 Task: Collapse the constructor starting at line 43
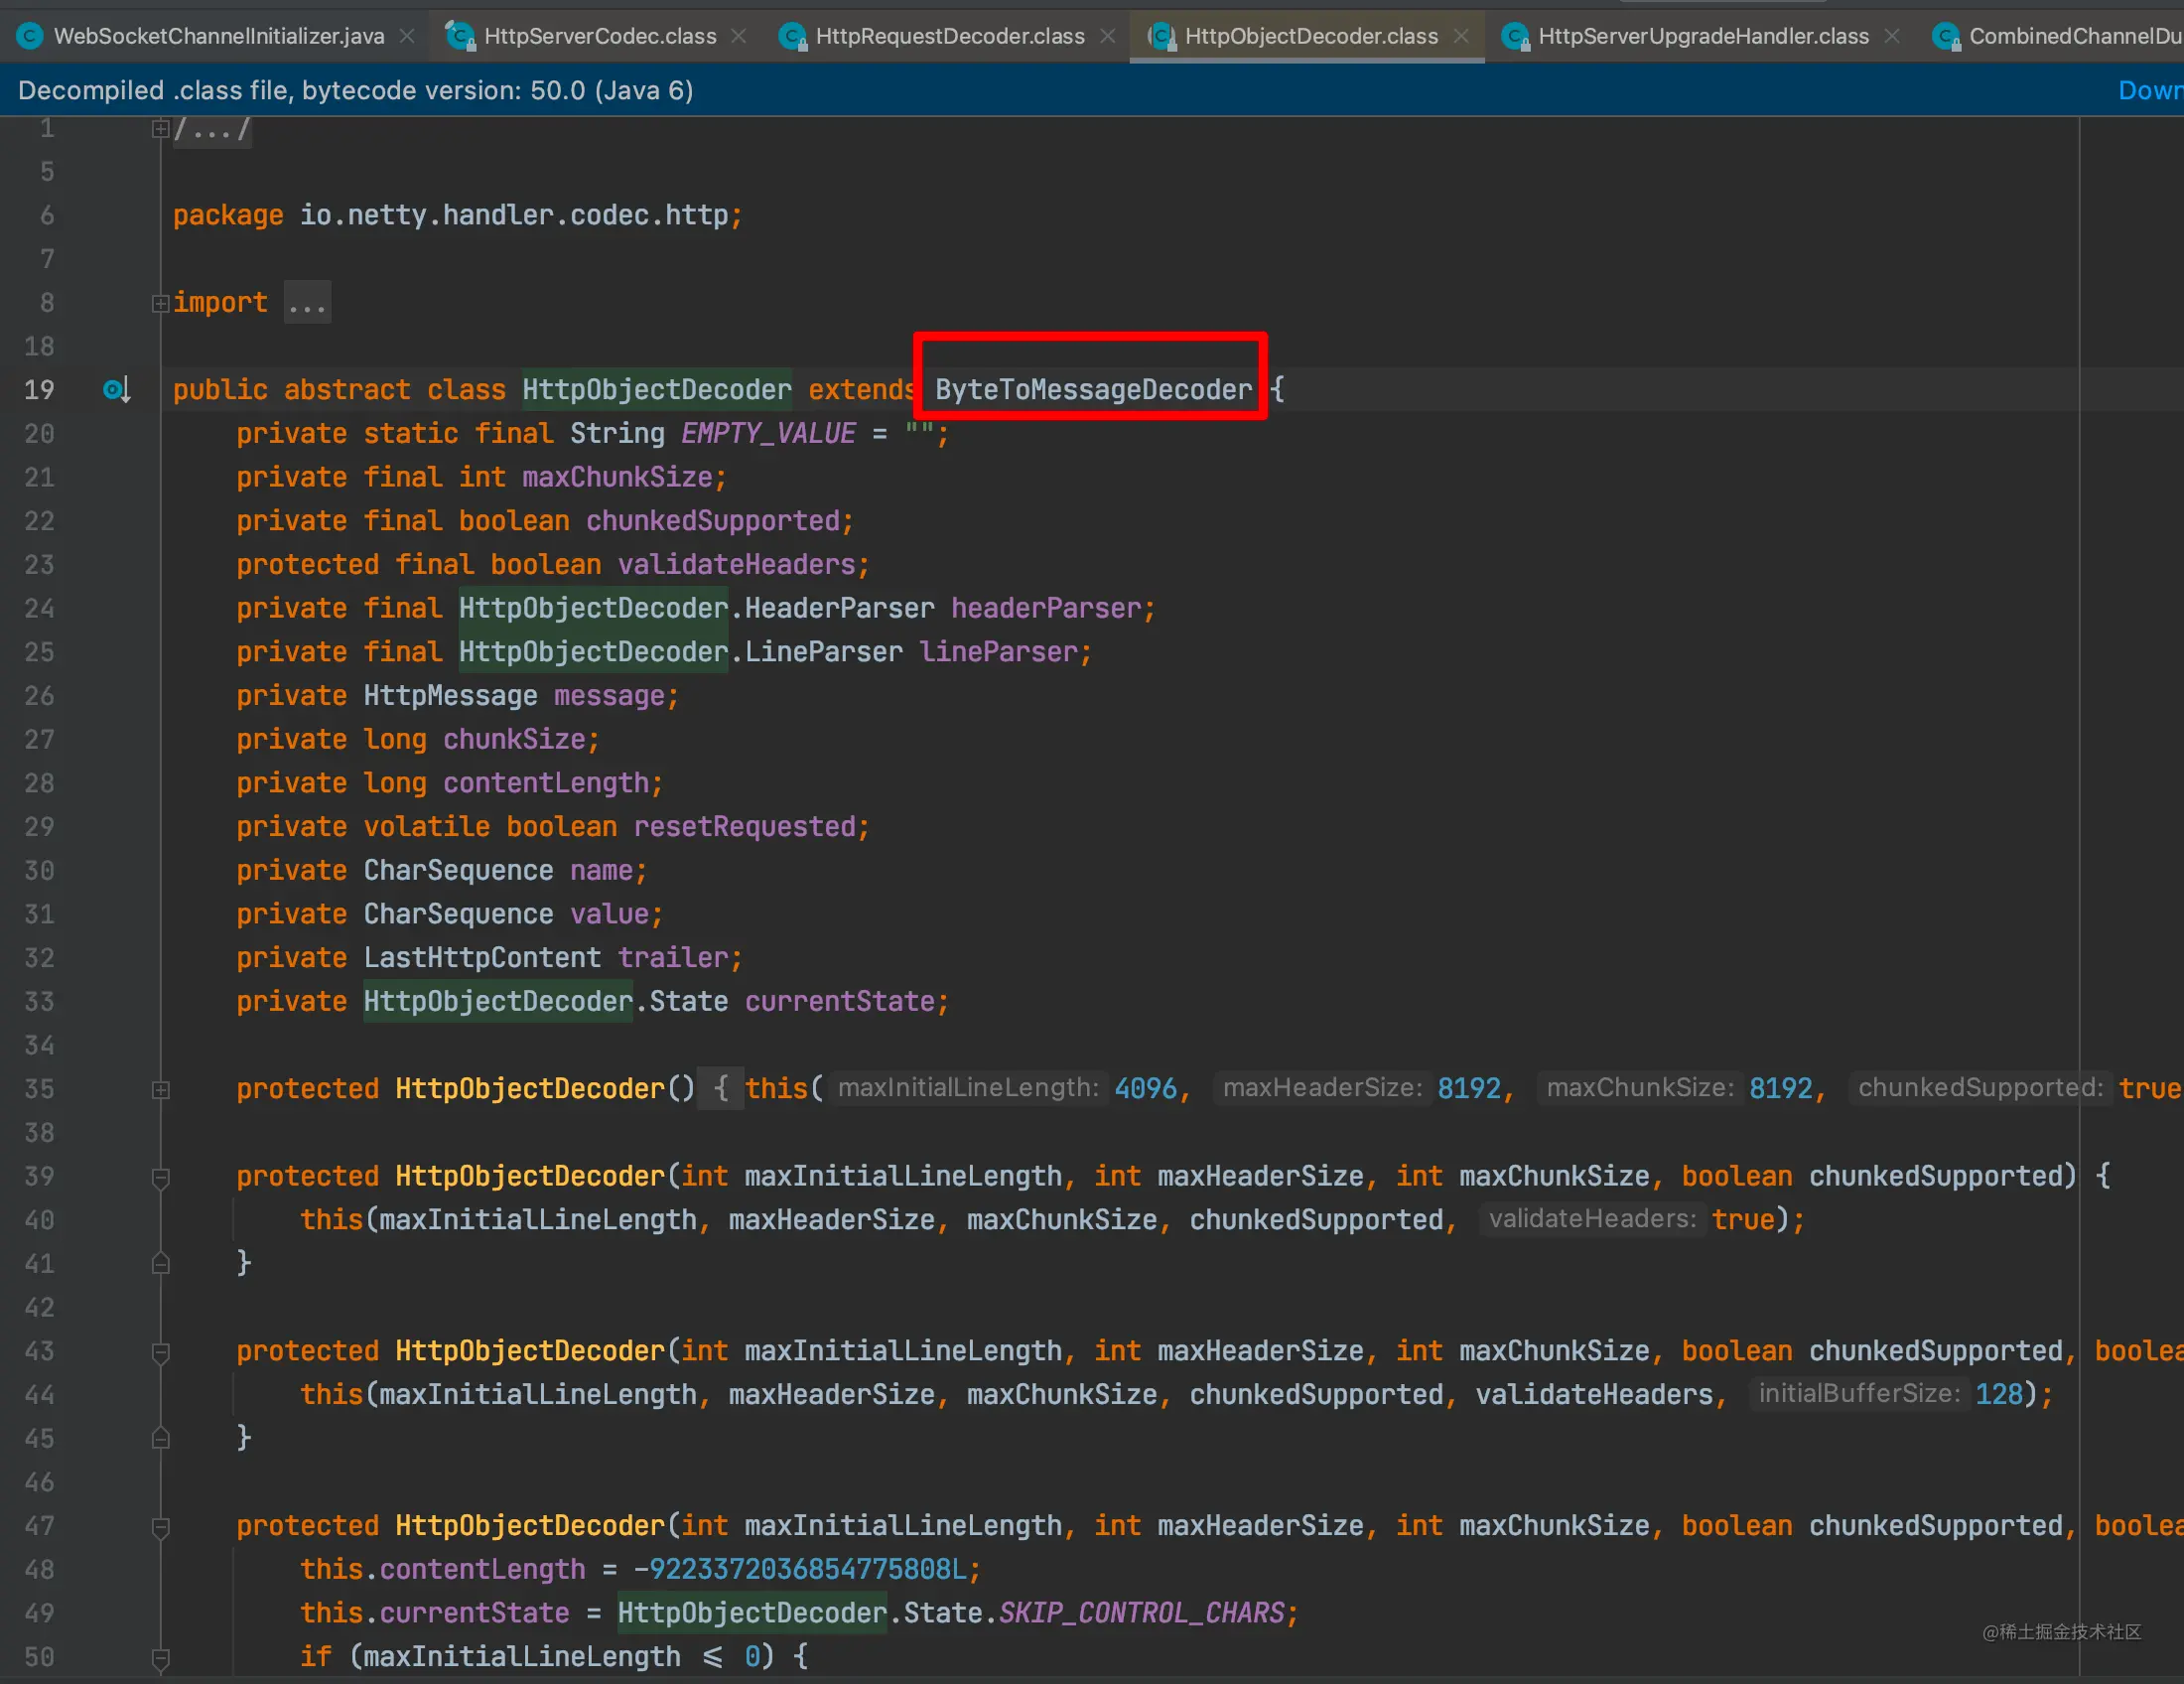pyautogui.click(x=160, y=1353)
